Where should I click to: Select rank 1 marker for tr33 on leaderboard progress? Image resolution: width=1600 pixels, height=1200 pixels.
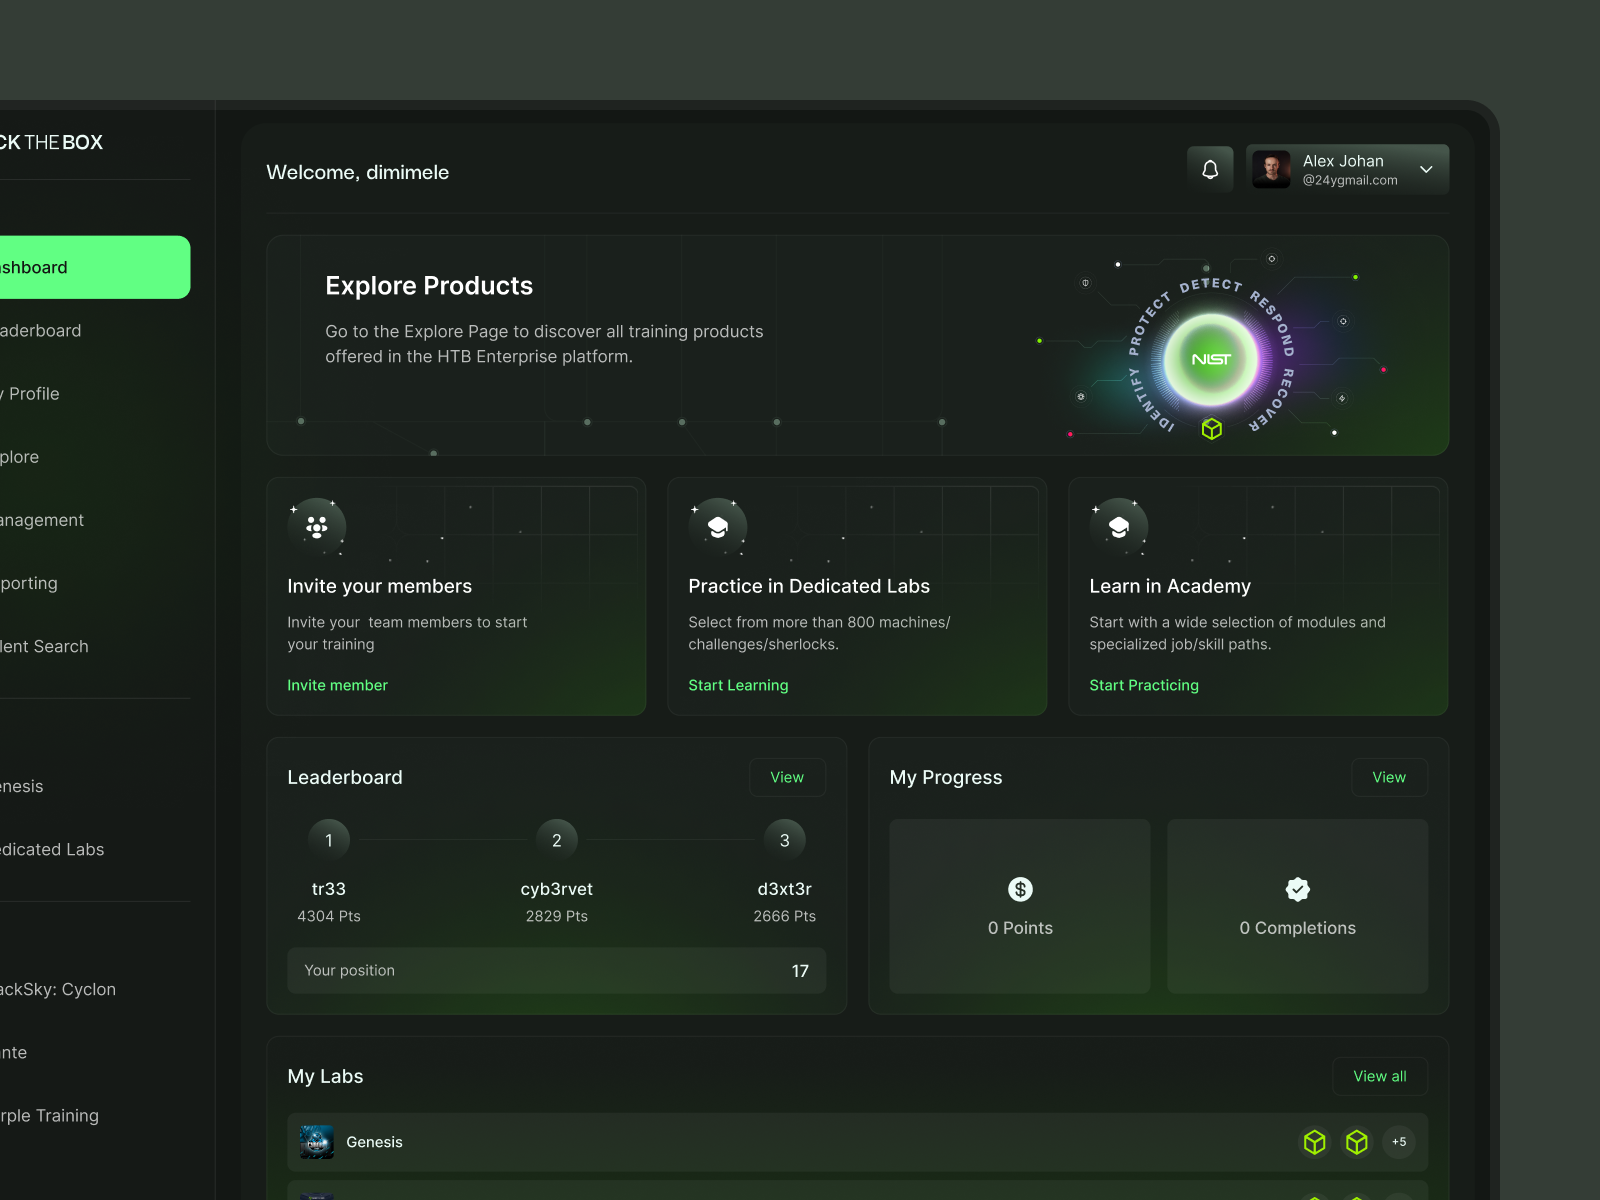click(x=328, y=840)
